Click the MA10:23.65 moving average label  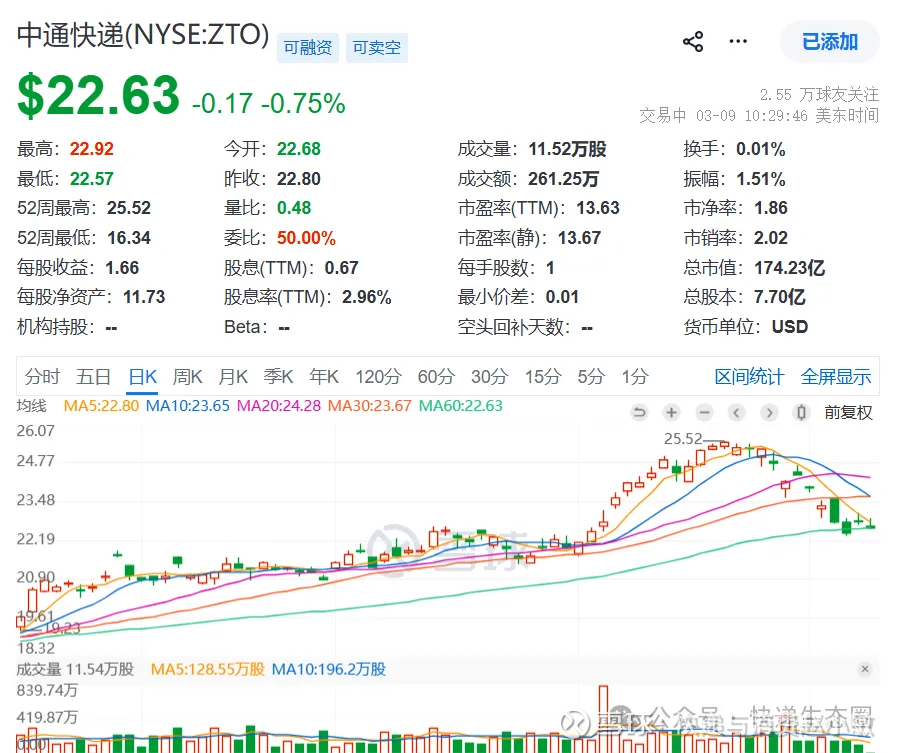click(x=187, y=406)
